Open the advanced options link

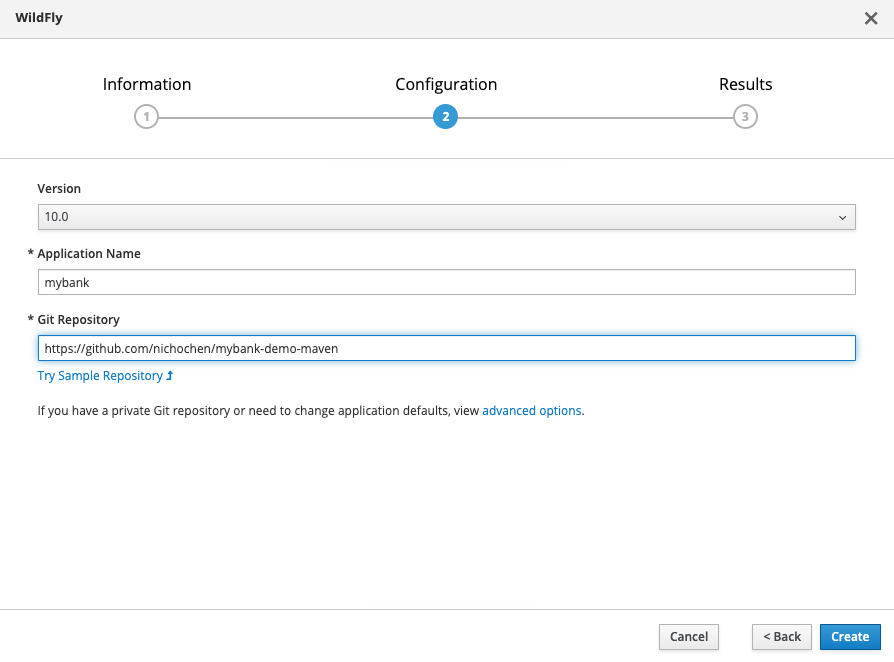(531, 411)
